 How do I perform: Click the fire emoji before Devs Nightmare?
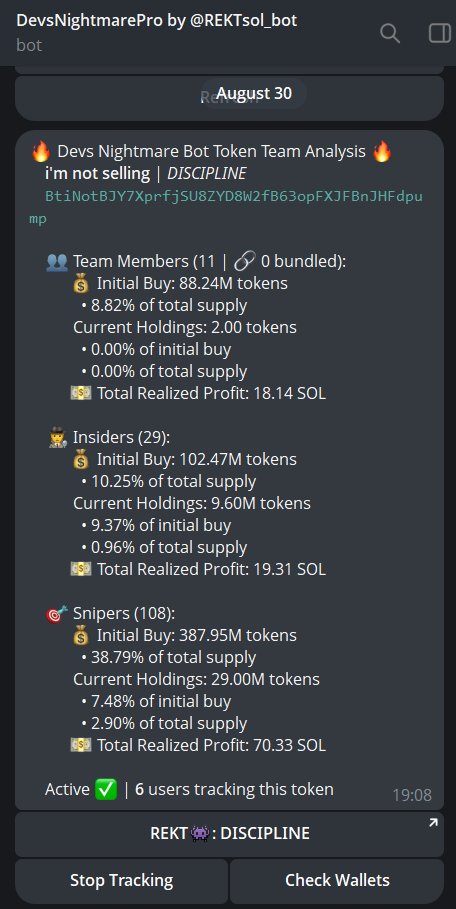41,152
